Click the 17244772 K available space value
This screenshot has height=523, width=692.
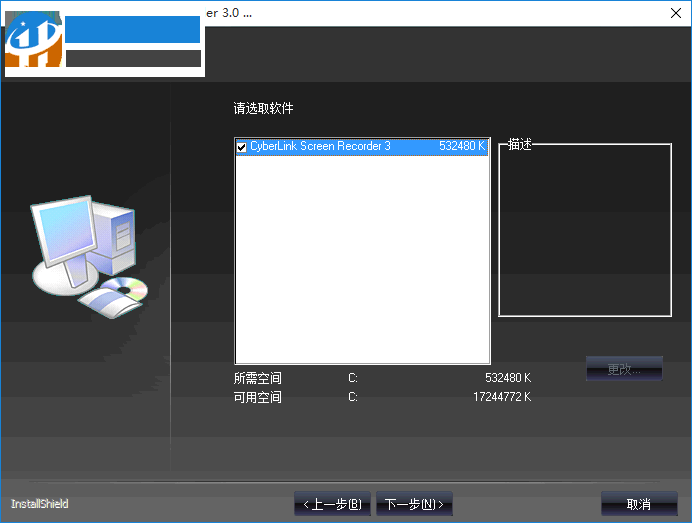502,397
